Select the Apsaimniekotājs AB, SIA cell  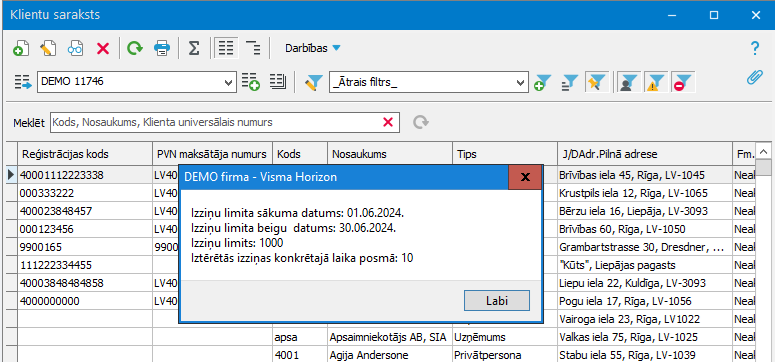point(390,337)
